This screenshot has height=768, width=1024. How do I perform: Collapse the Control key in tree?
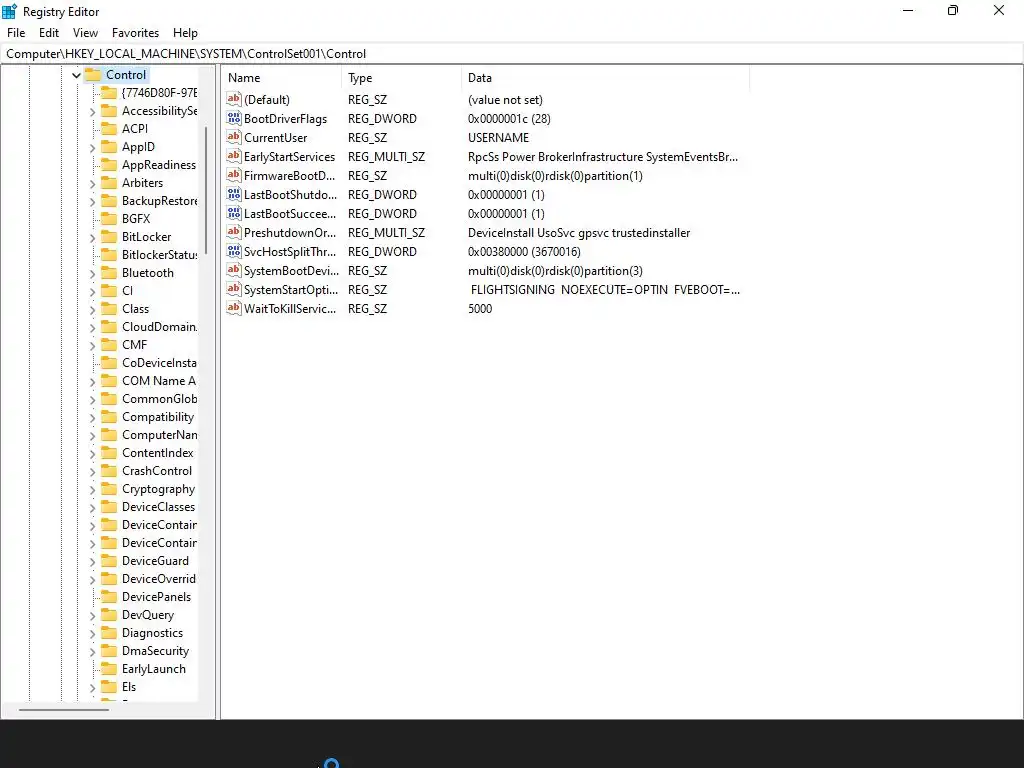click(76, 75)
